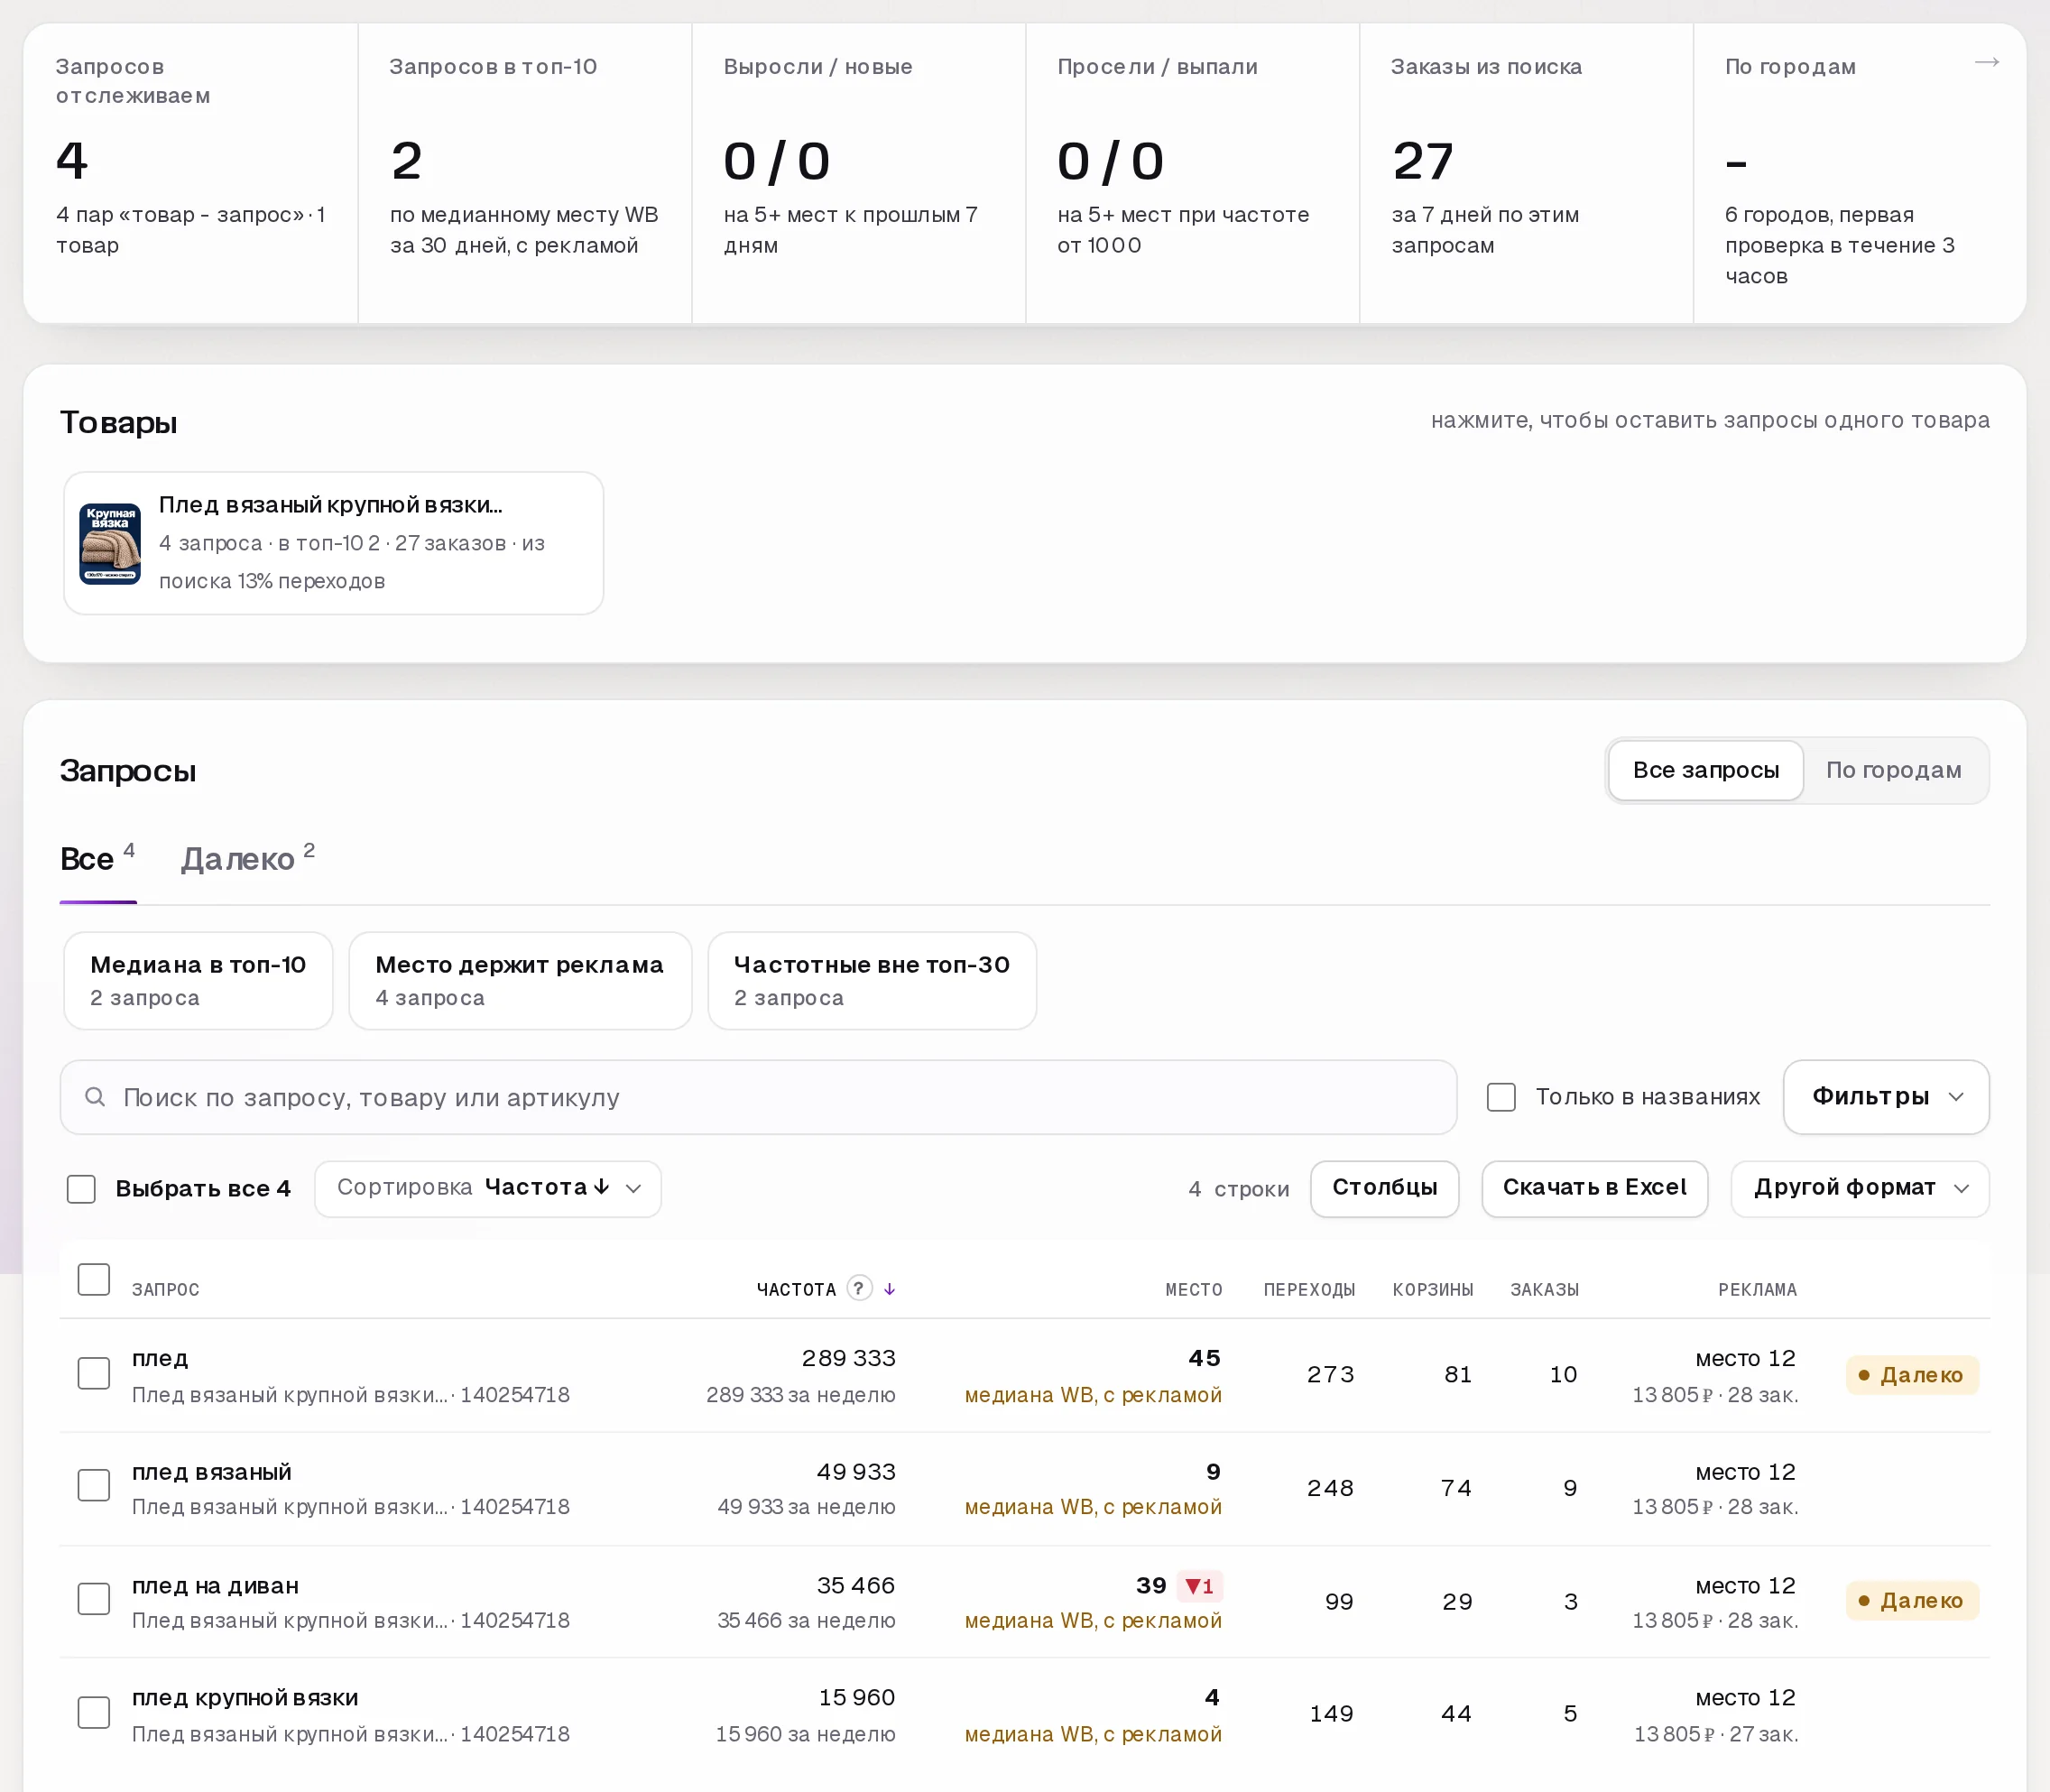Screen dimensions: 2050x1792
Task: Apply the Медиана в топ-10 filter chip
Action: 198,980
